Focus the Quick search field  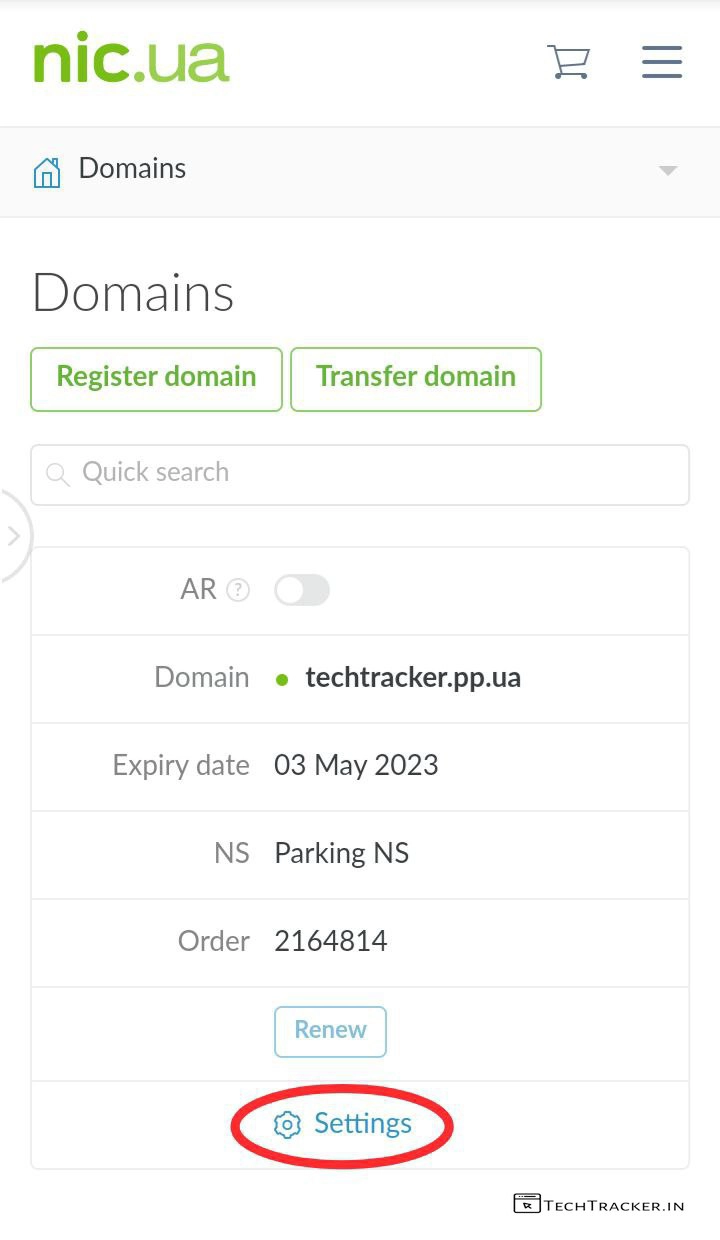point(380,474)
